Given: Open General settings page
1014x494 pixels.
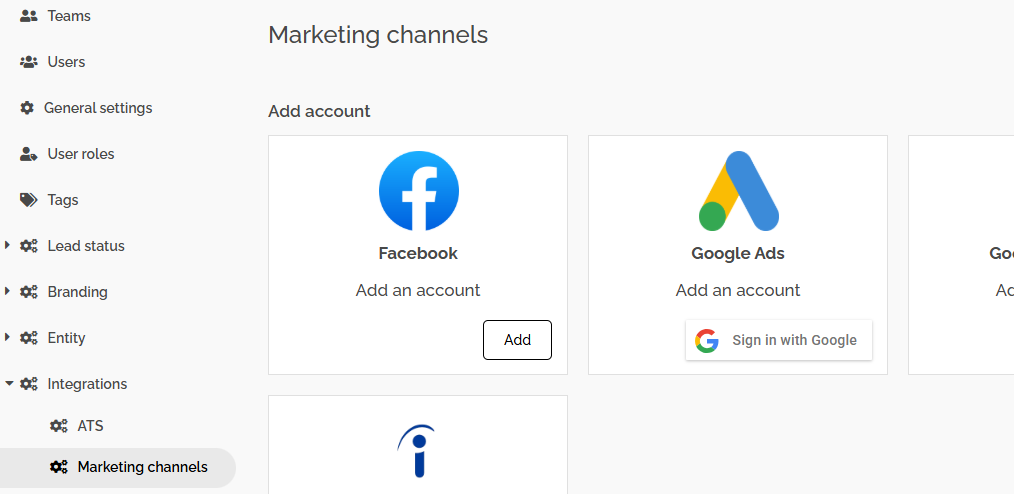Looking at the screenshot, I should pos(98,108).
